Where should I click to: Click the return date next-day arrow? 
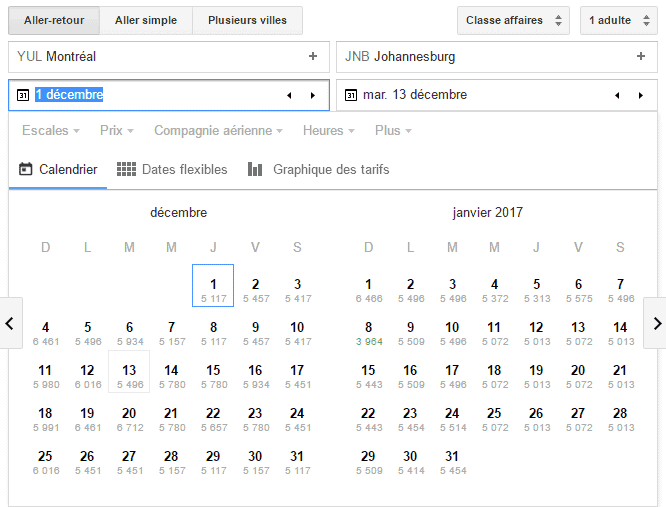click(641, 96)
